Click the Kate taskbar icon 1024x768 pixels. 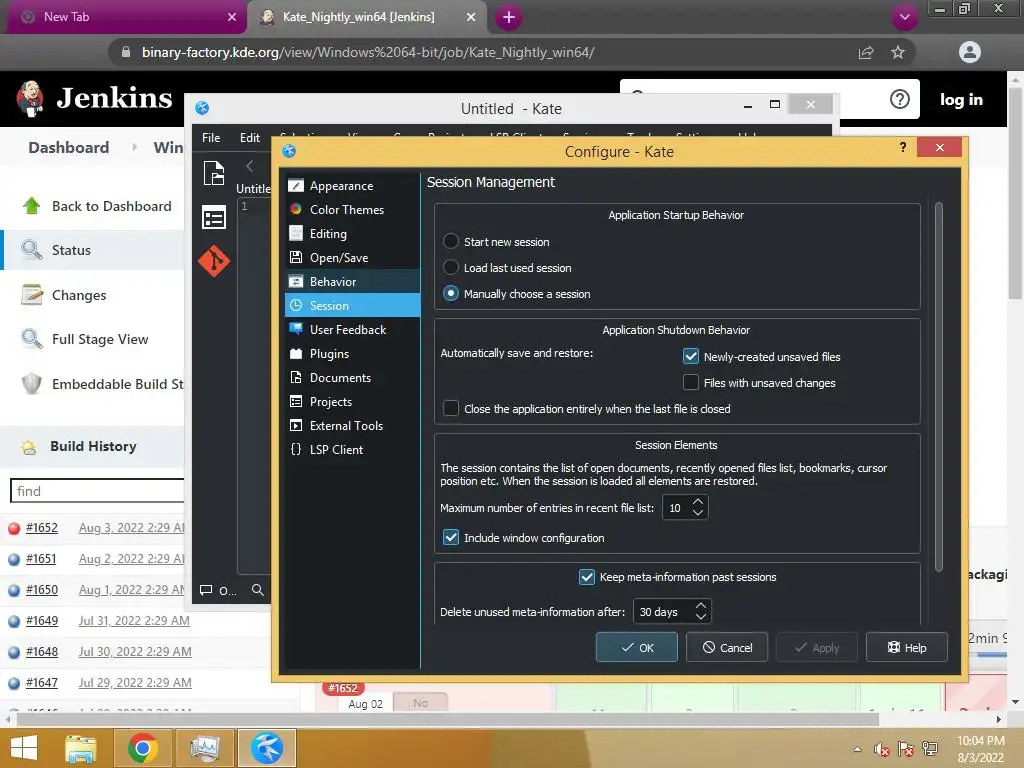pos(267,748)
